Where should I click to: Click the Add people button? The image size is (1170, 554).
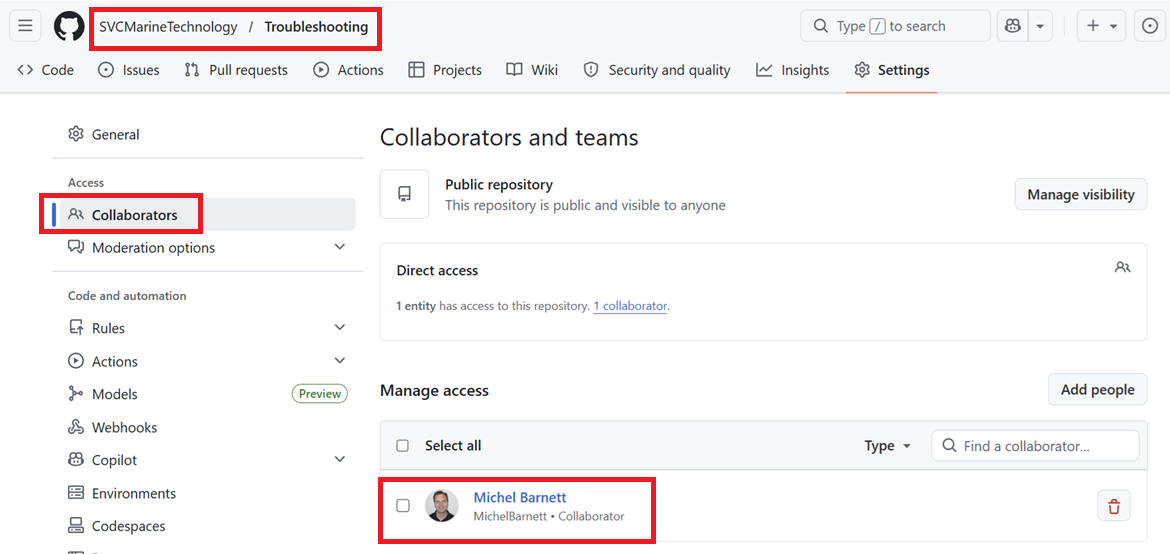1098,390
